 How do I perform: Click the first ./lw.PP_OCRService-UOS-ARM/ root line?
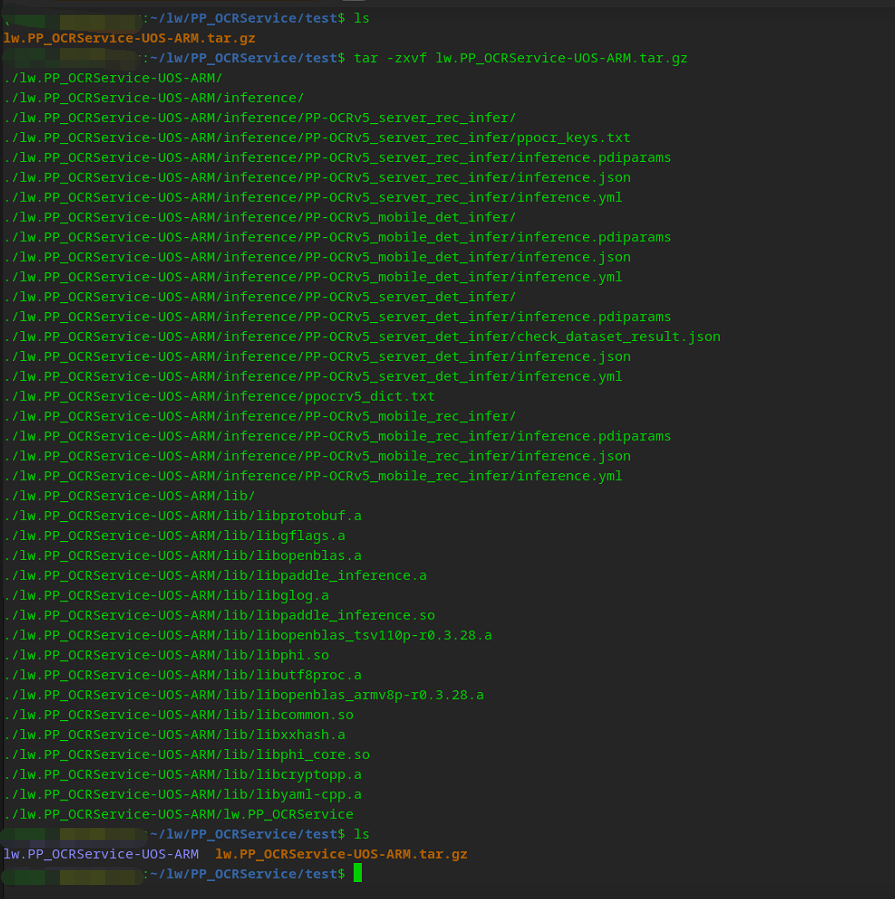click(113, 78)
